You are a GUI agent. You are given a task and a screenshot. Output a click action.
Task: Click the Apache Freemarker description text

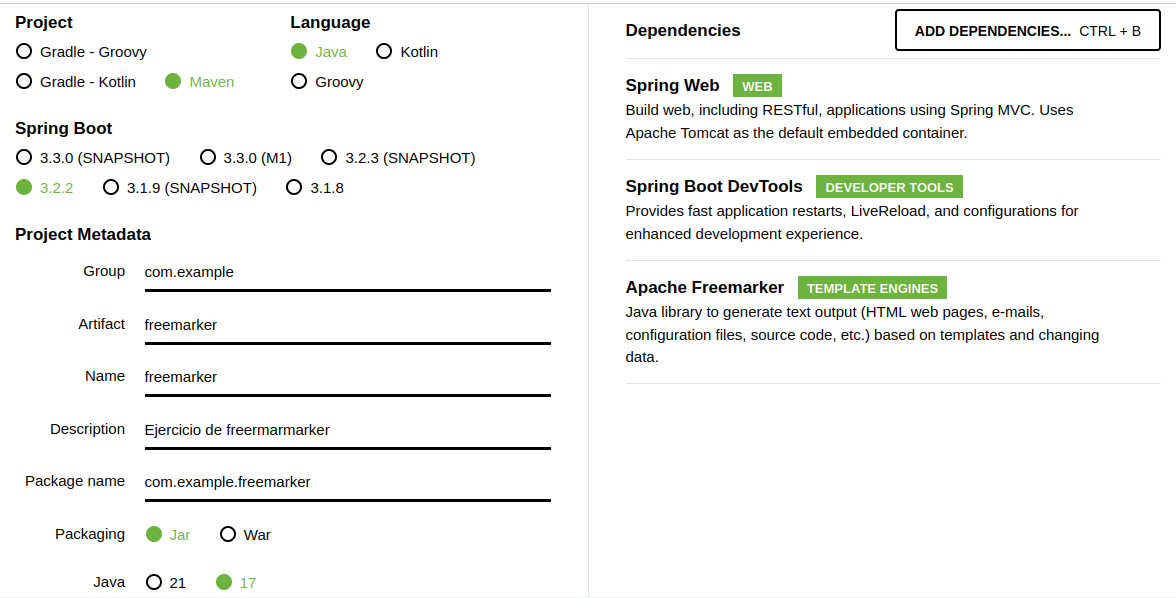(x=862, y=335)
